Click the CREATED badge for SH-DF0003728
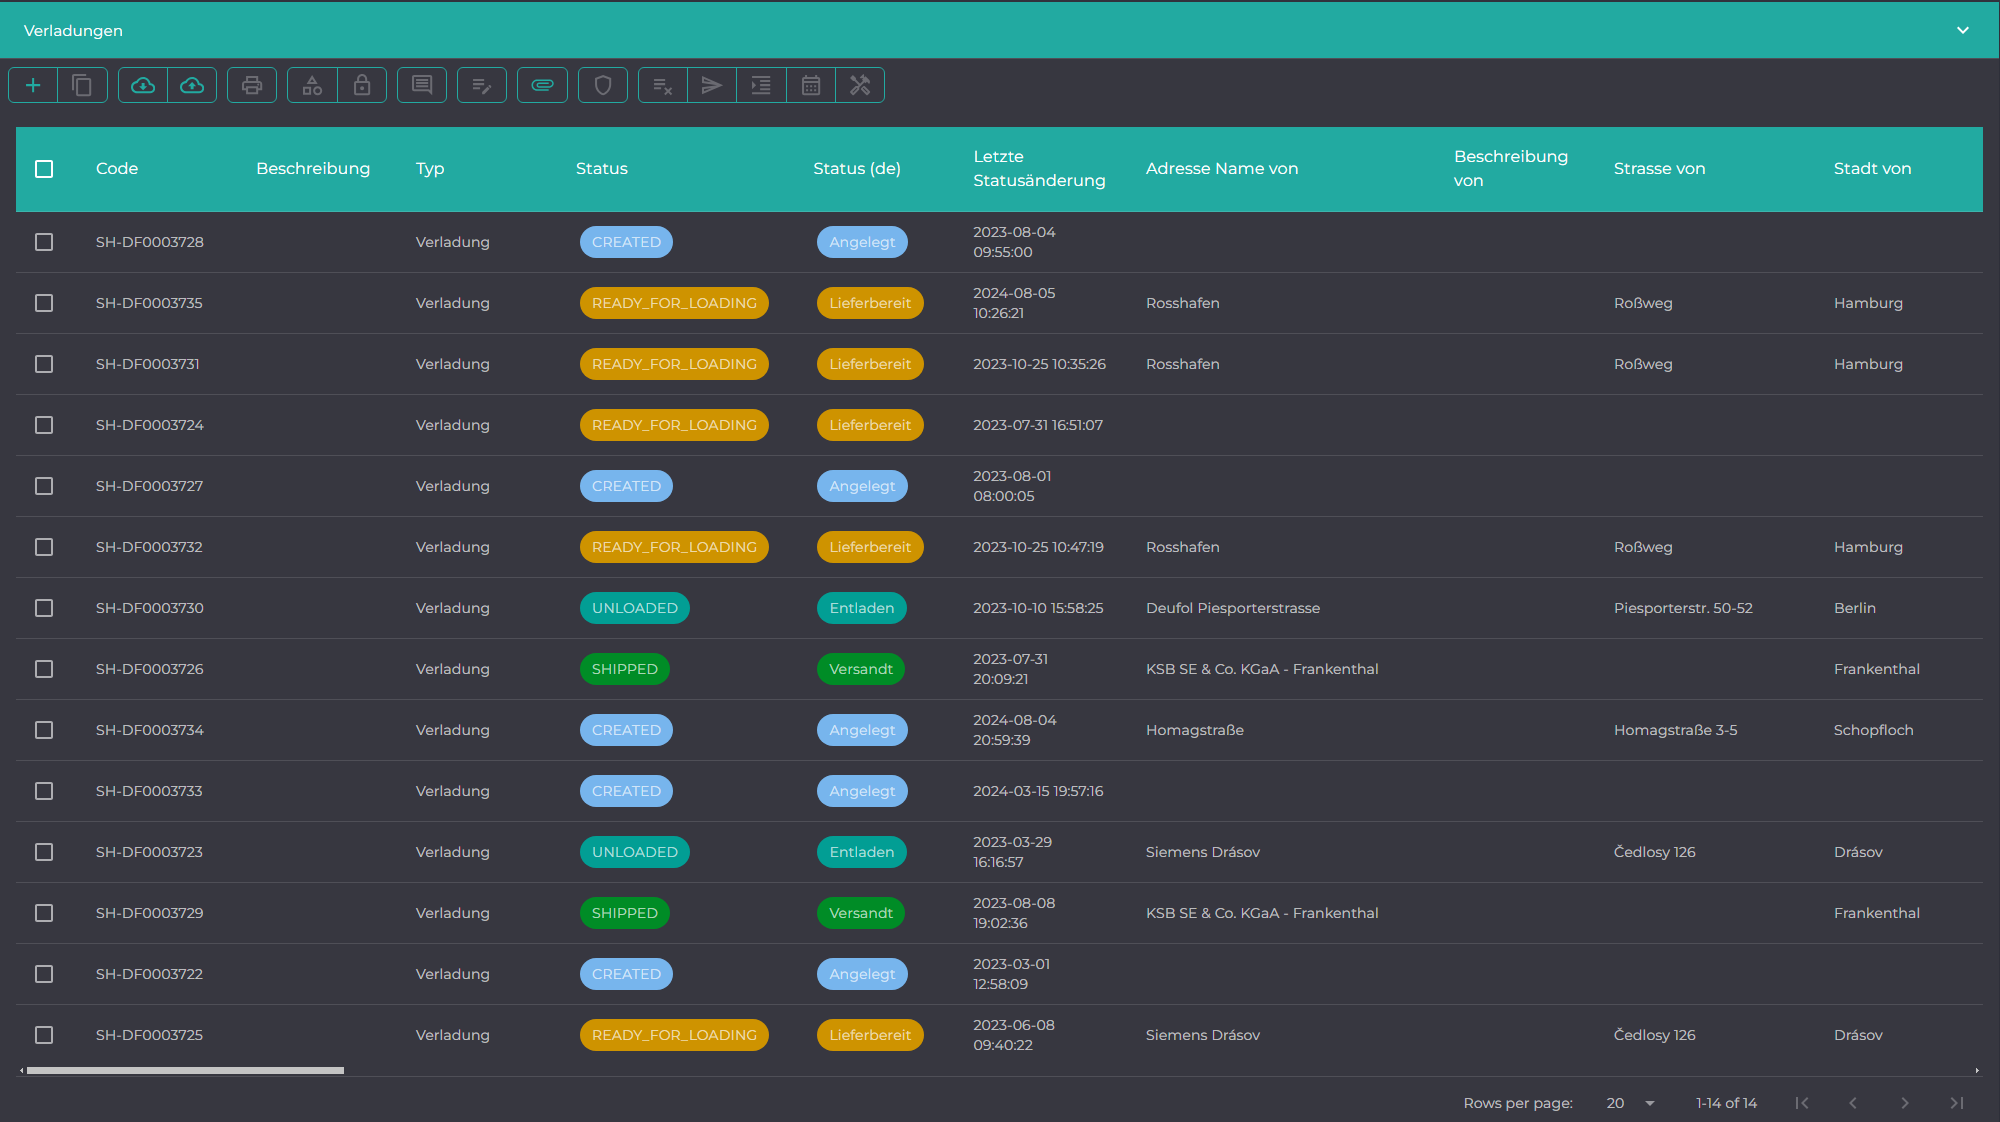 626,242
